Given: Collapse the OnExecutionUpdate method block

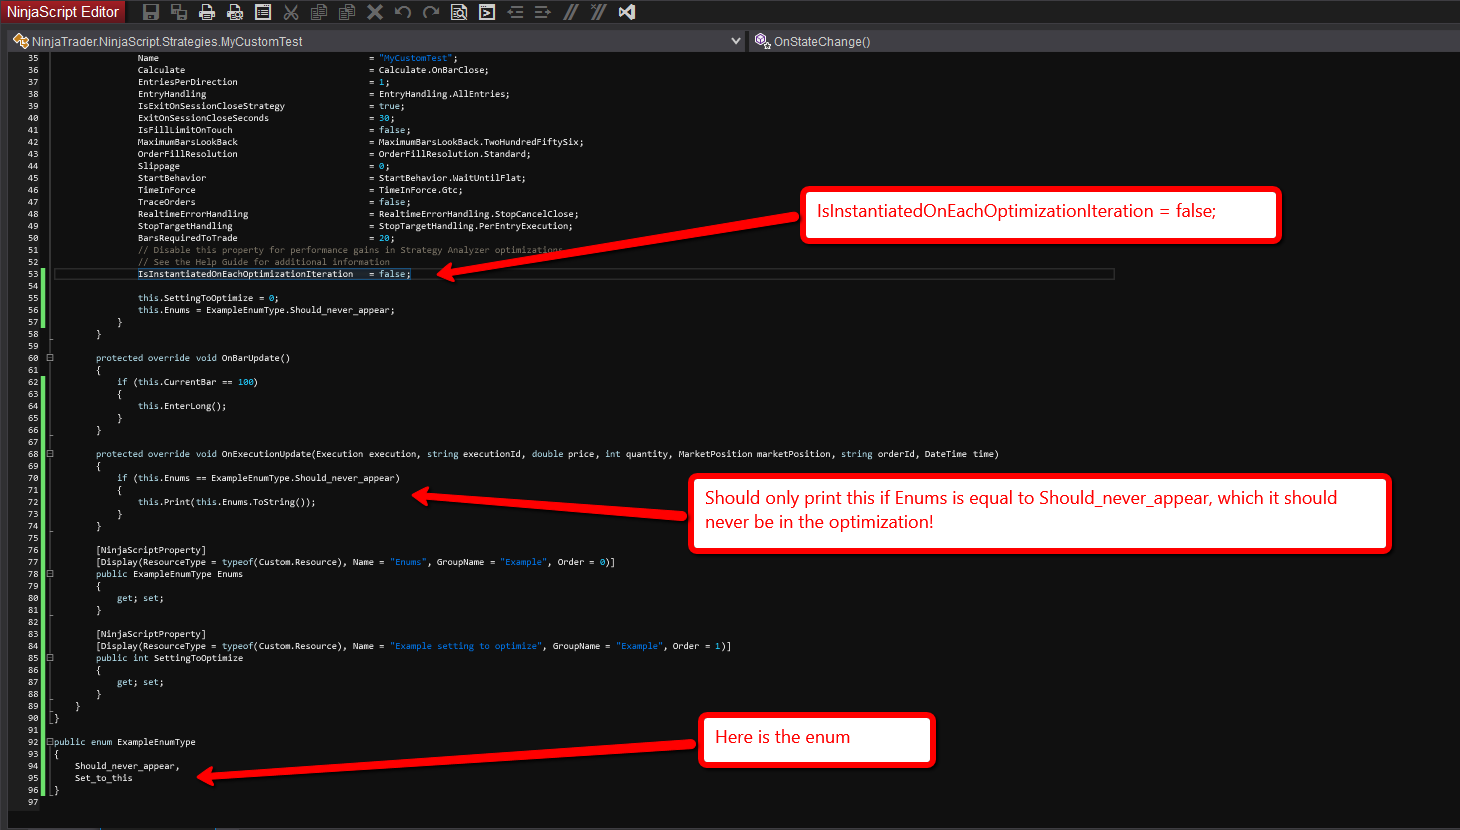Looking at the screenshot, I should click(50, 454).
